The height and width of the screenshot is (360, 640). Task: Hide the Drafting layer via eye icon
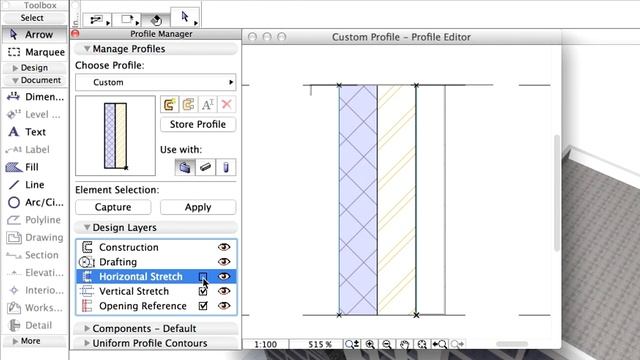(x=224, y=262)
